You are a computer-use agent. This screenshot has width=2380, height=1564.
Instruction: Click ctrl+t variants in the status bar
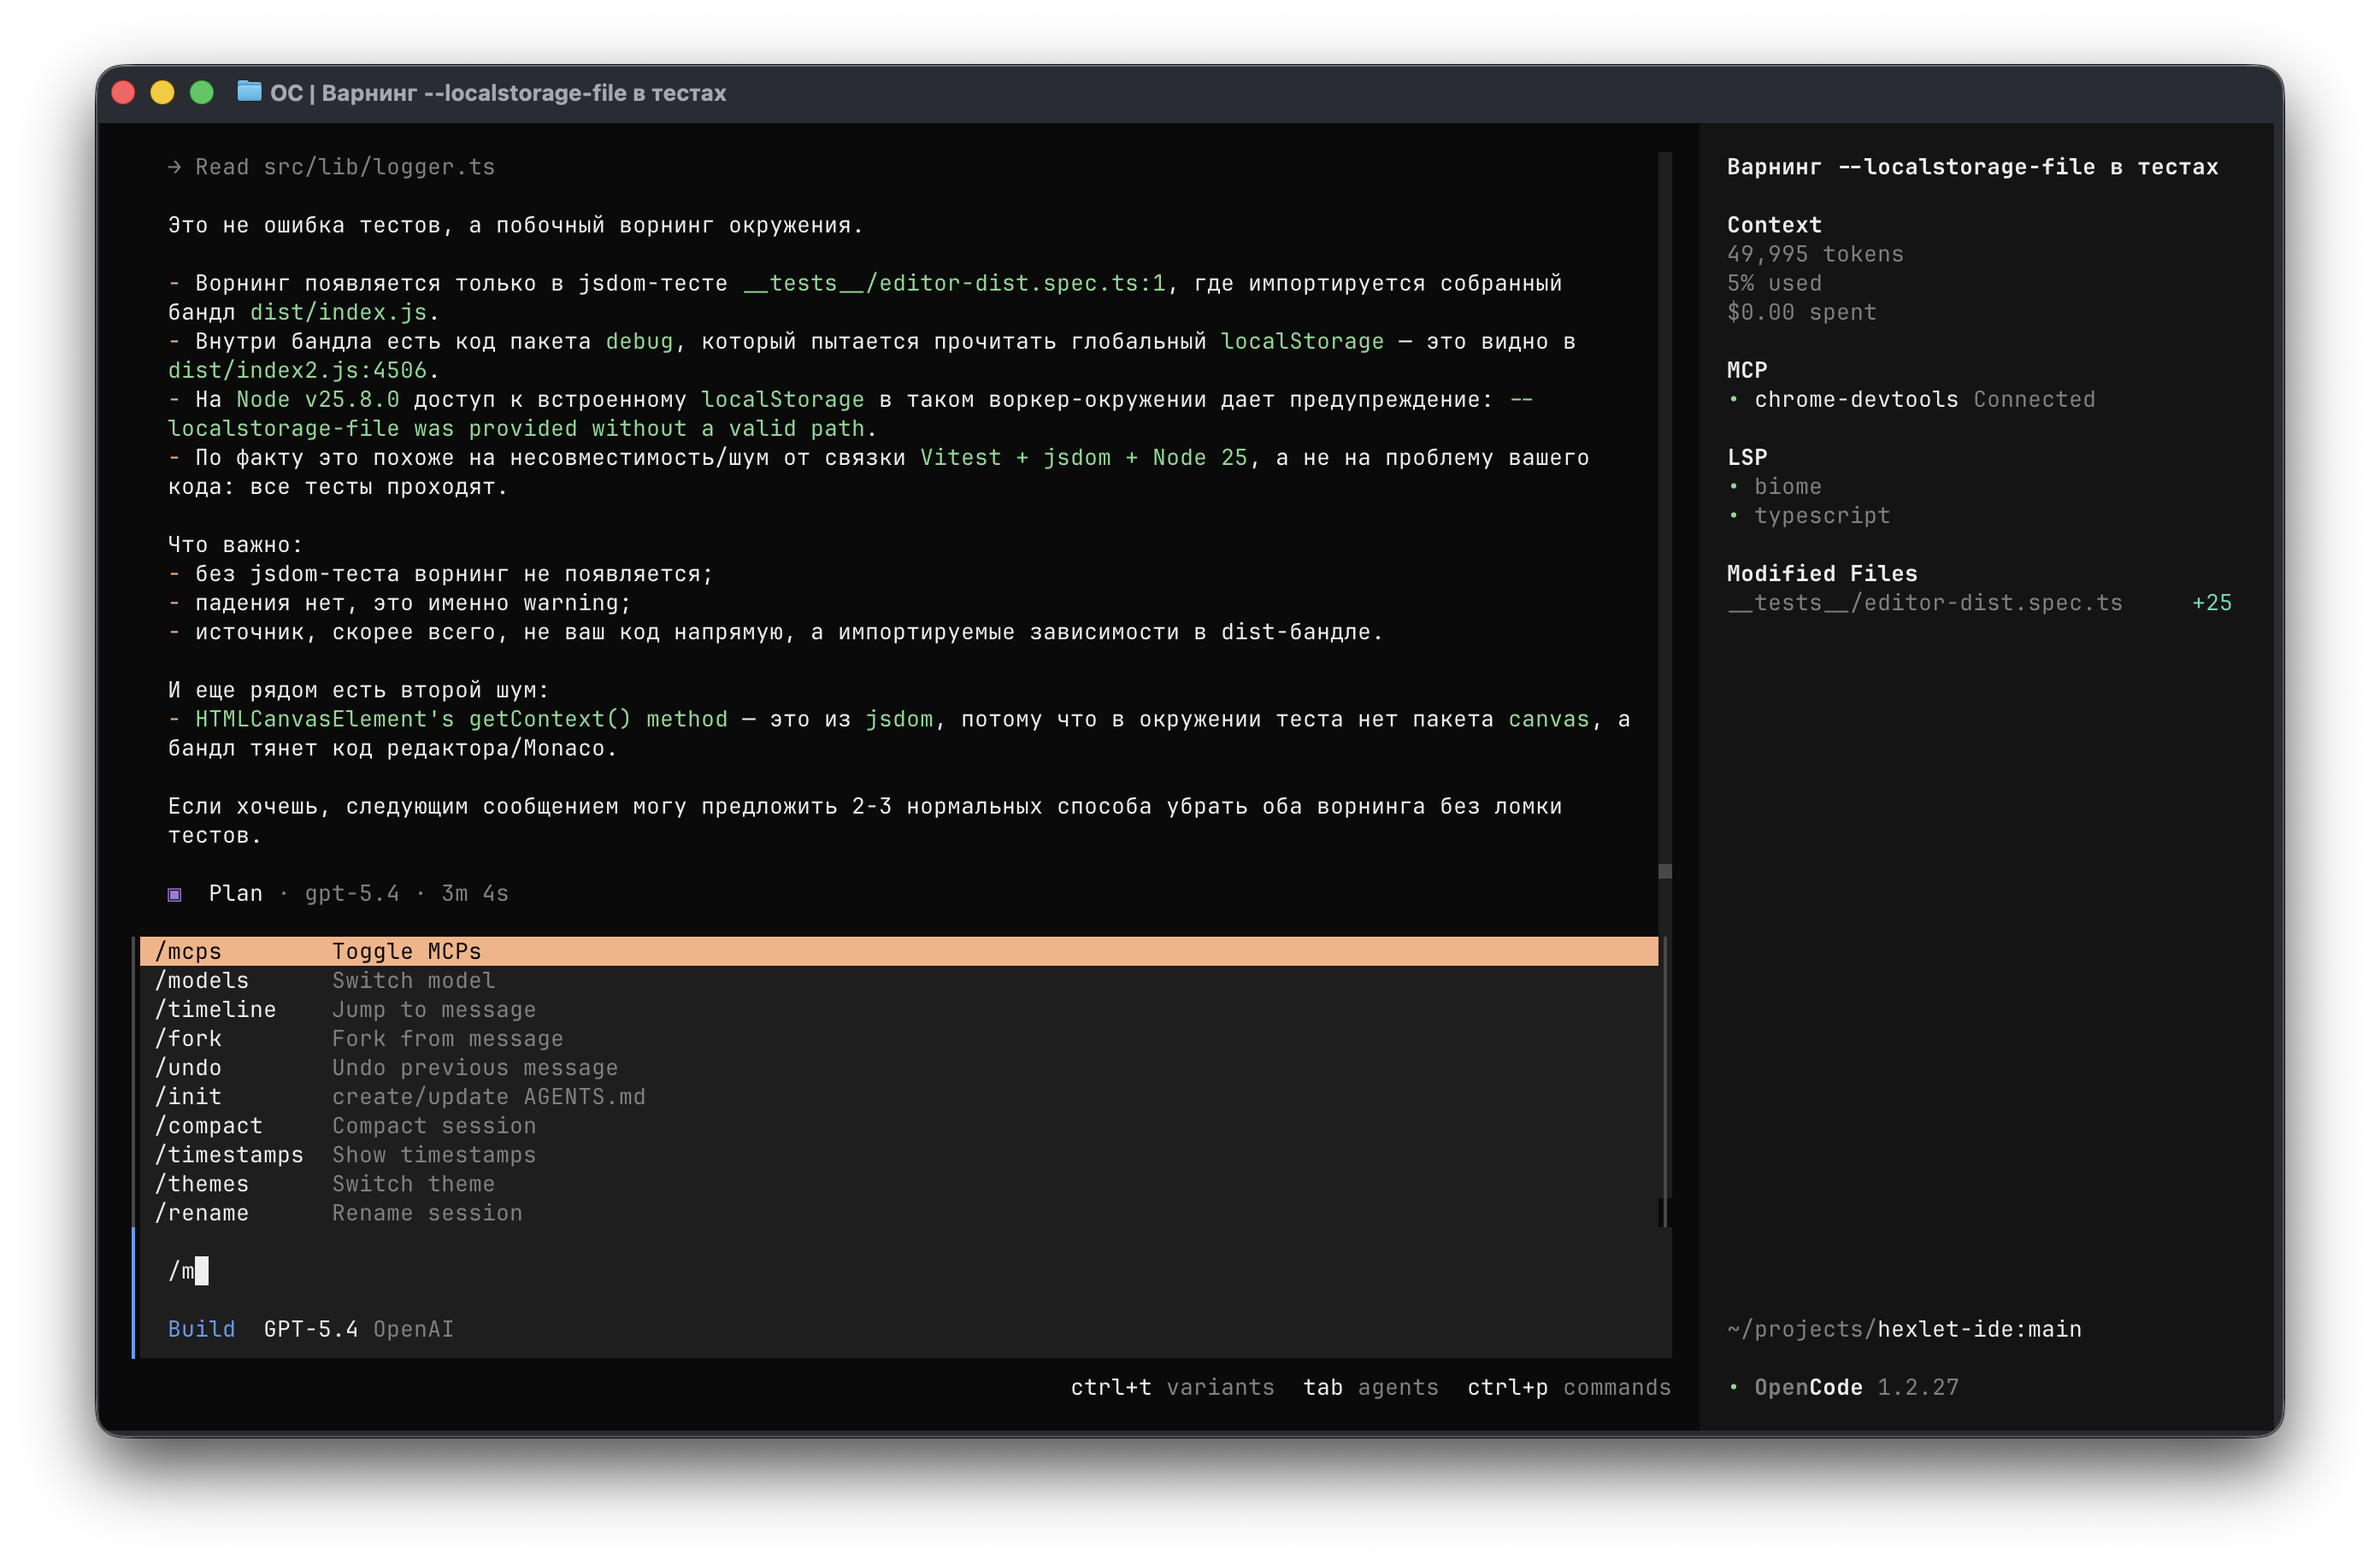tap(1172, 1387)
